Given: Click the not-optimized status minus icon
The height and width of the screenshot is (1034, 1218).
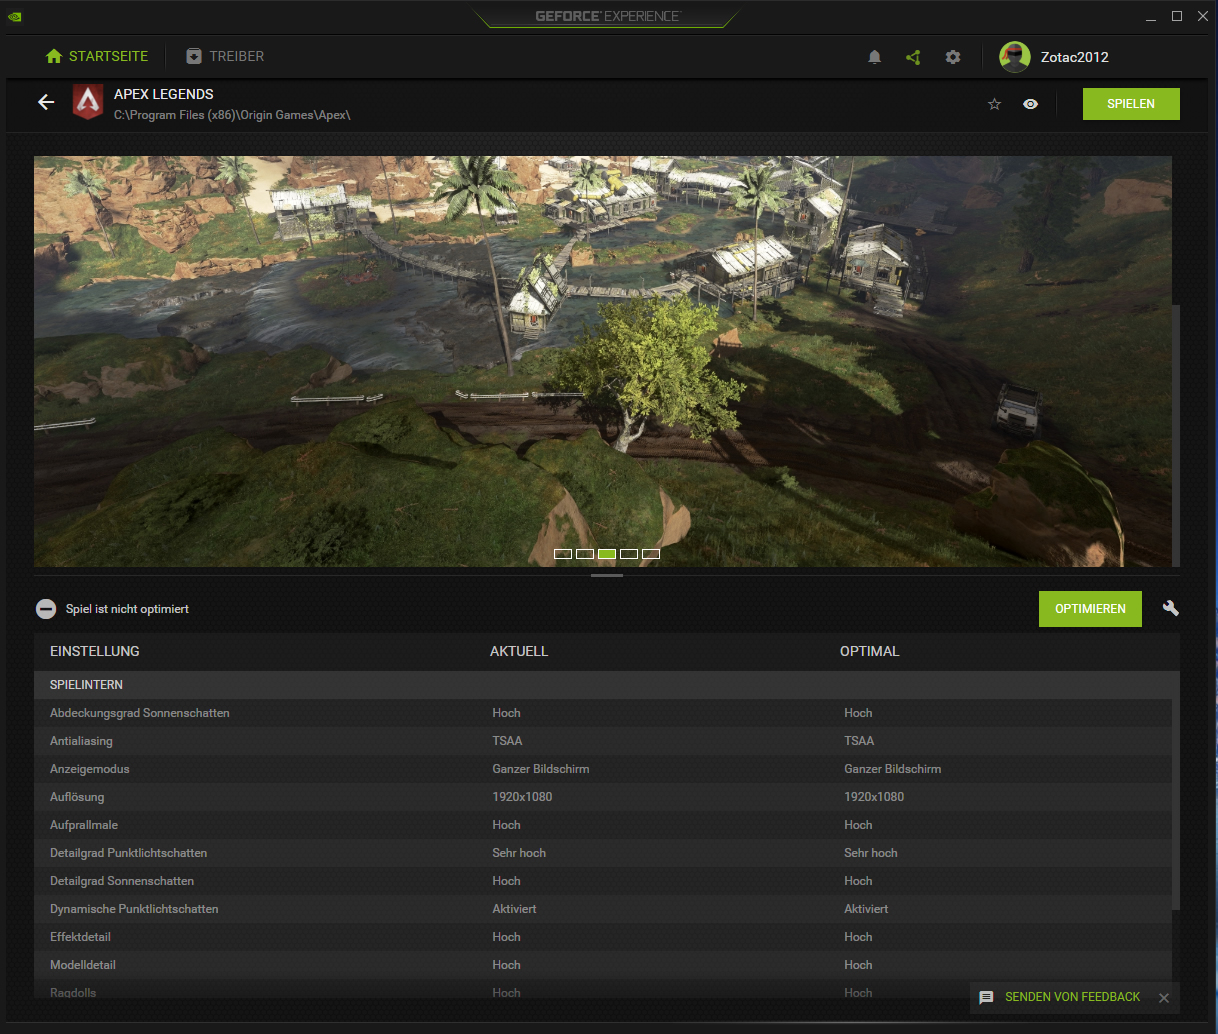Looking at the screenshot, I should click(x=46, y=609).
